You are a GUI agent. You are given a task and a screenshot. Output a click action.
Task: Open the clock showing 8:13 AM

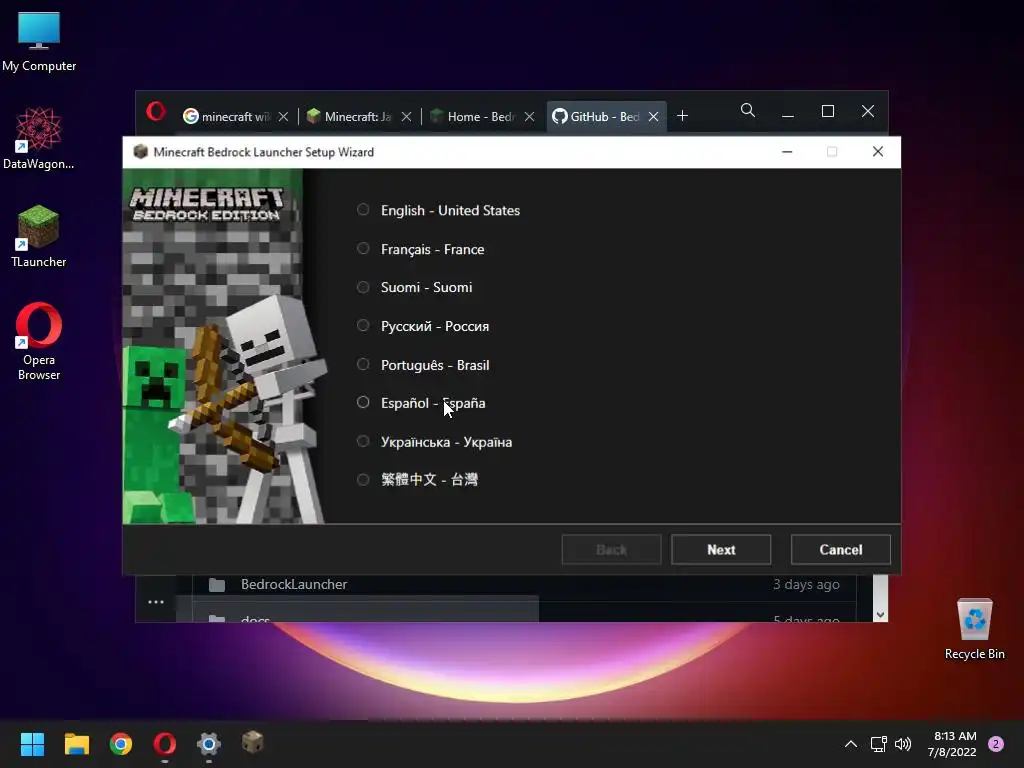(952, 744)
